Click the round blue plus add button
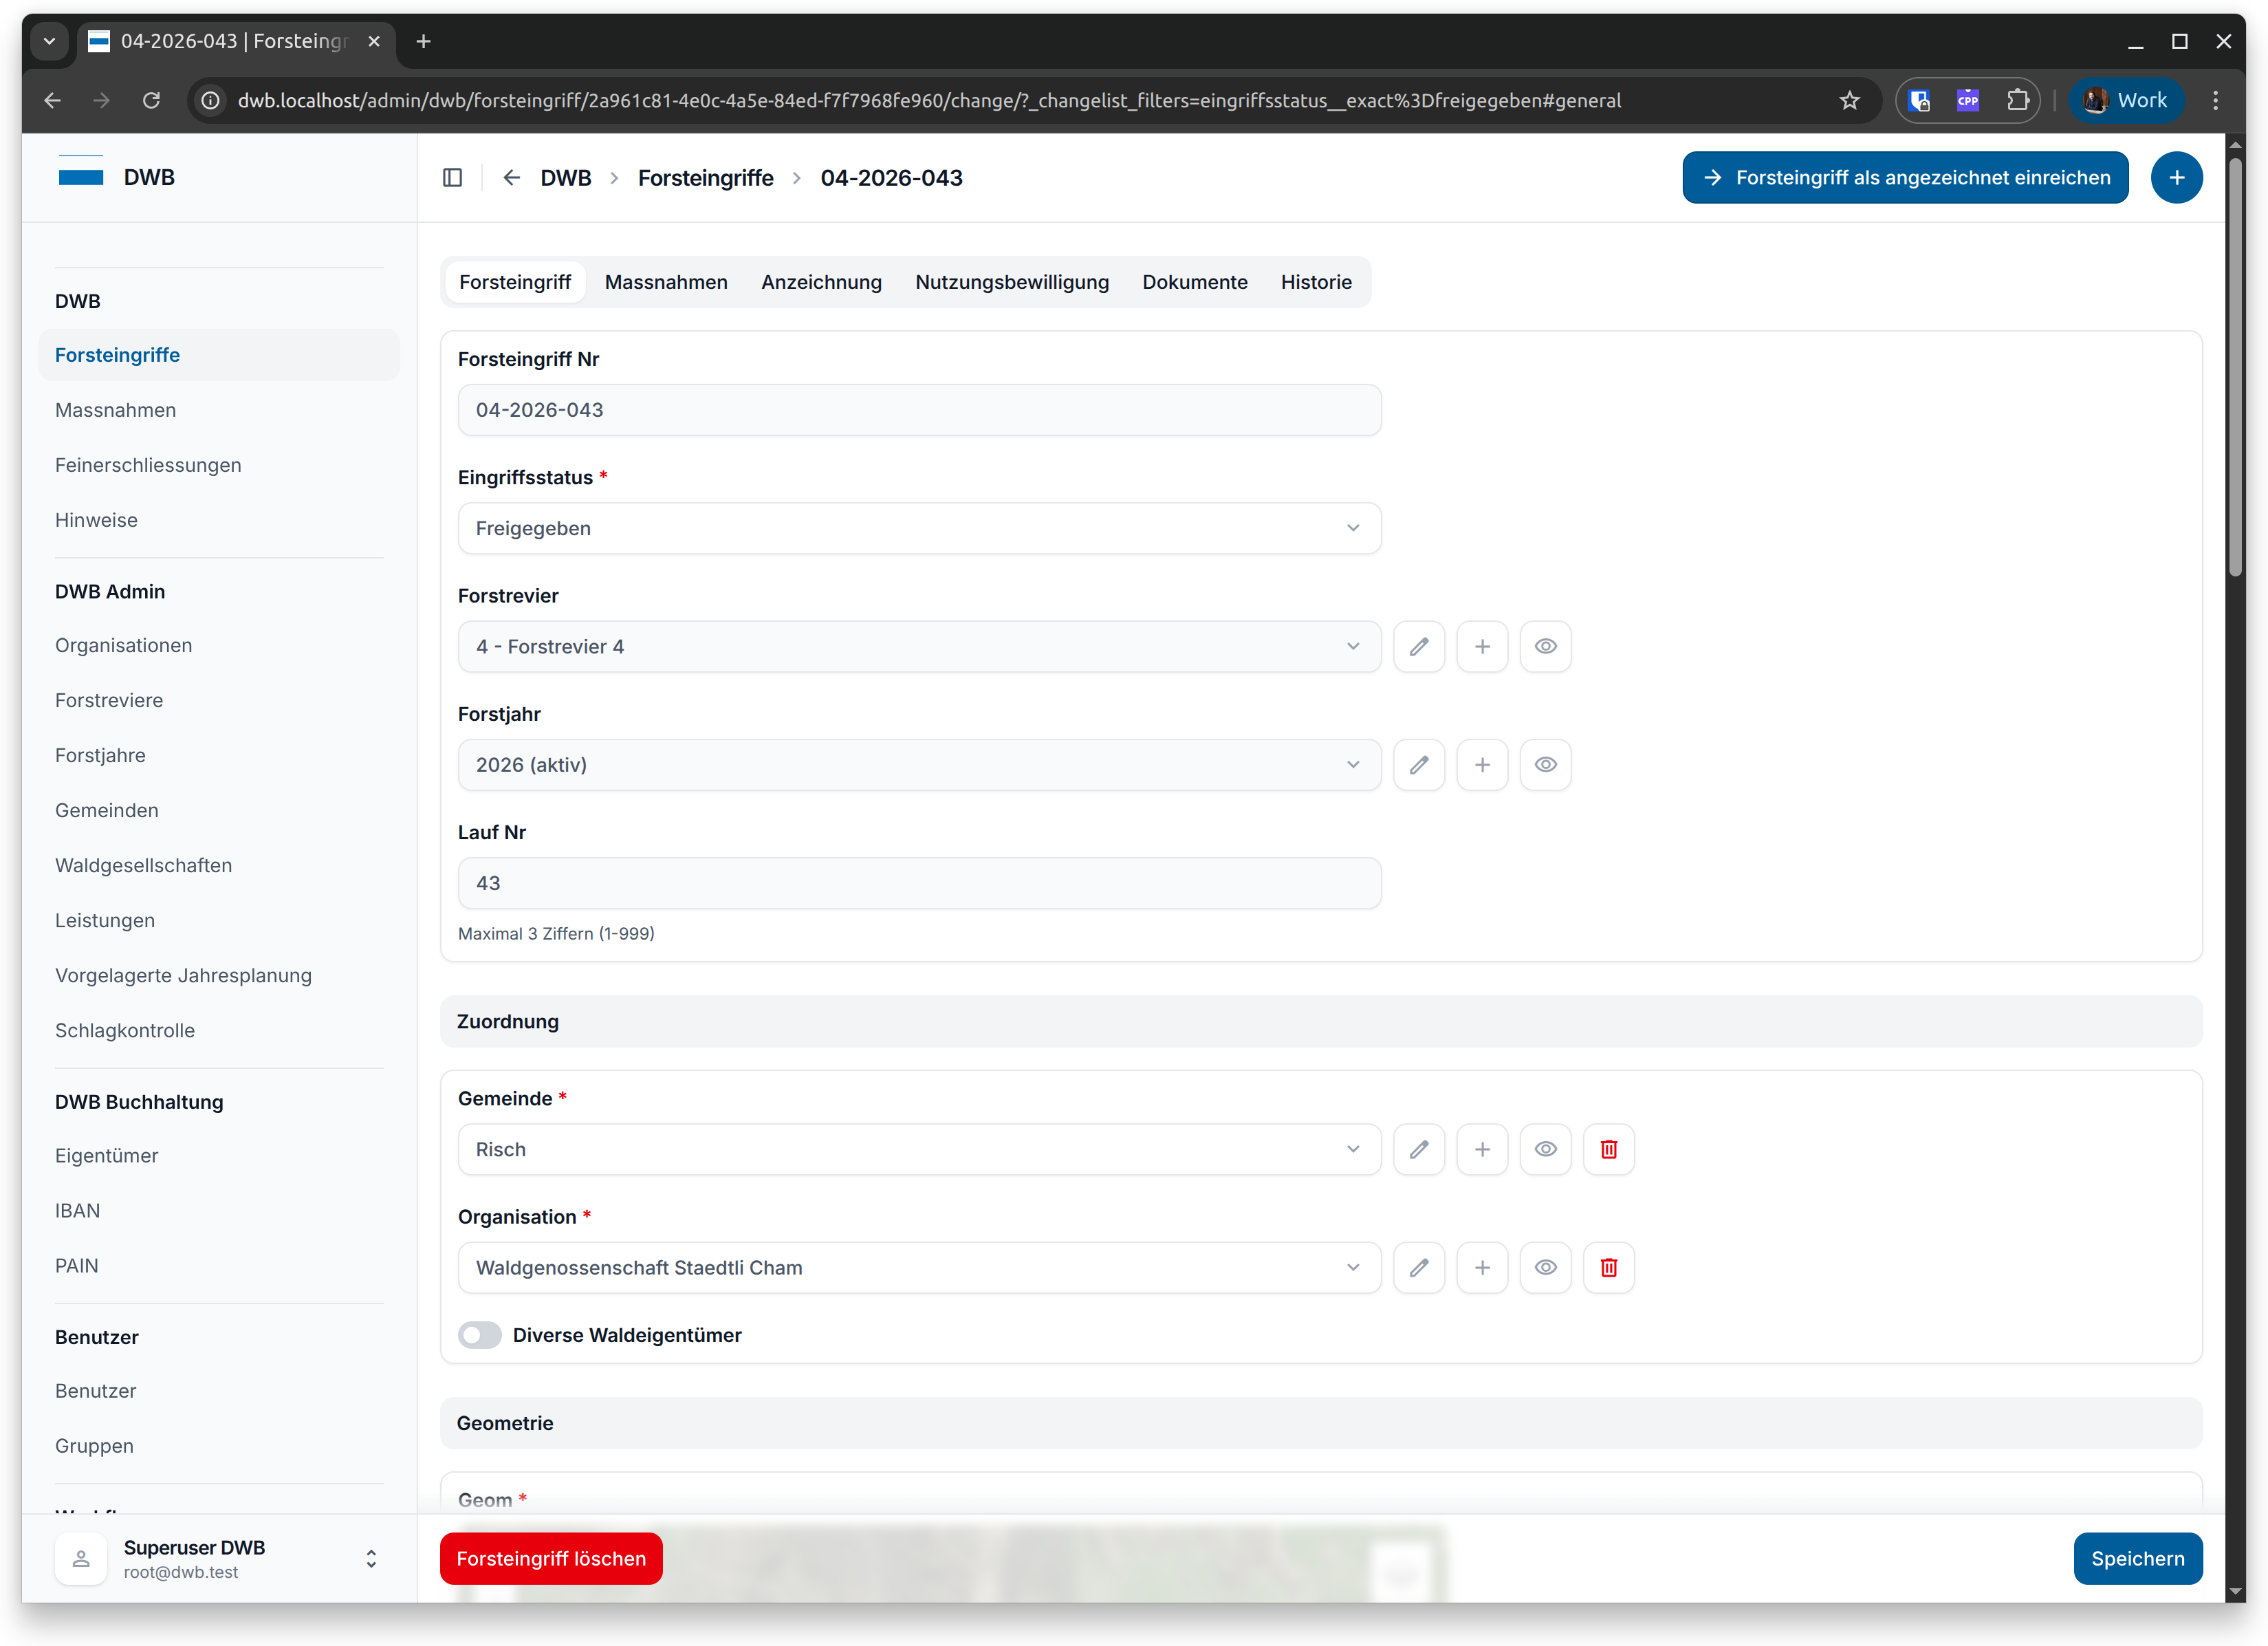The width and height of the screenshot is (2268, 1646). (2176, 177)
